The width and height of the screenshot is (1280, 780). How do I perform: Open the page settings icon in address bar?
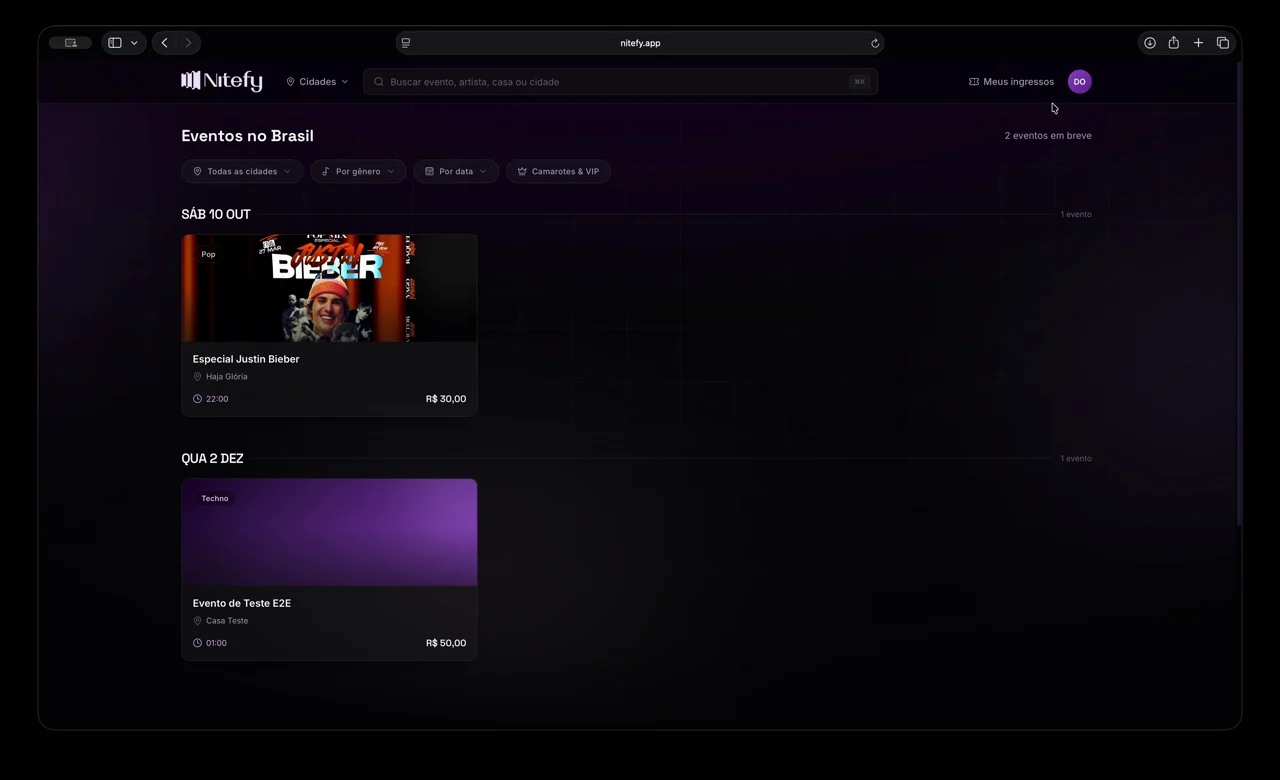tap(405, 43)
